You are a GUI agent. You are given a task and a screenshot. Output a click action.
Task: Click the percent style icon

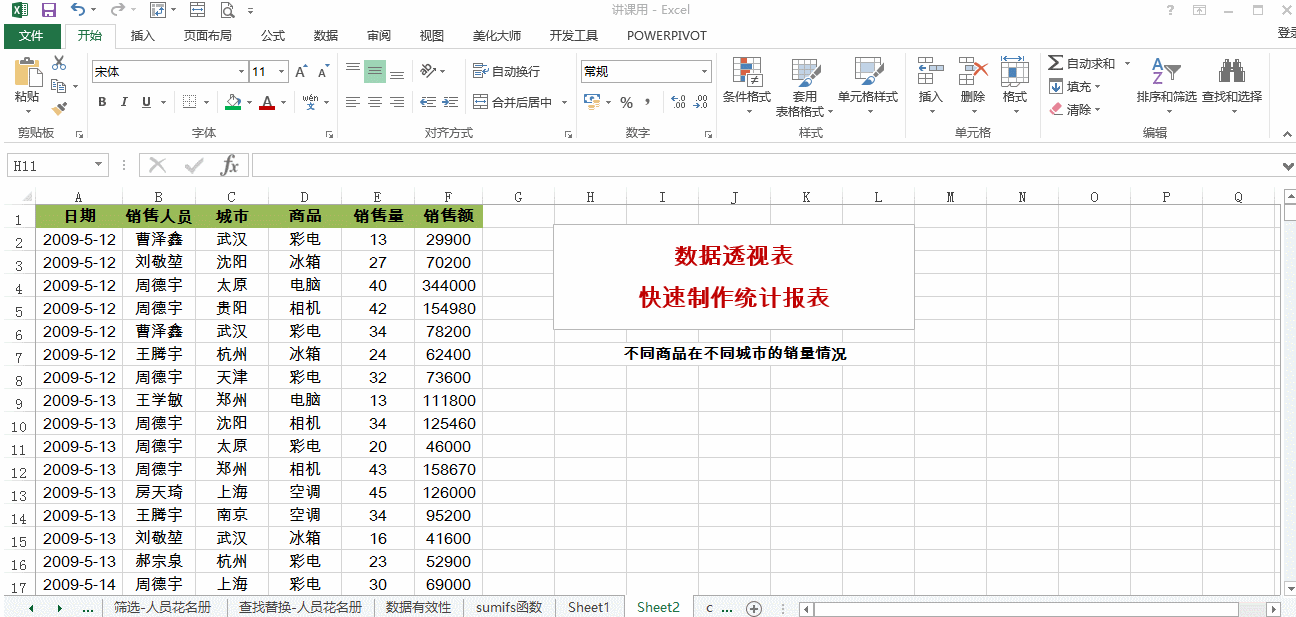coord(626,102)
